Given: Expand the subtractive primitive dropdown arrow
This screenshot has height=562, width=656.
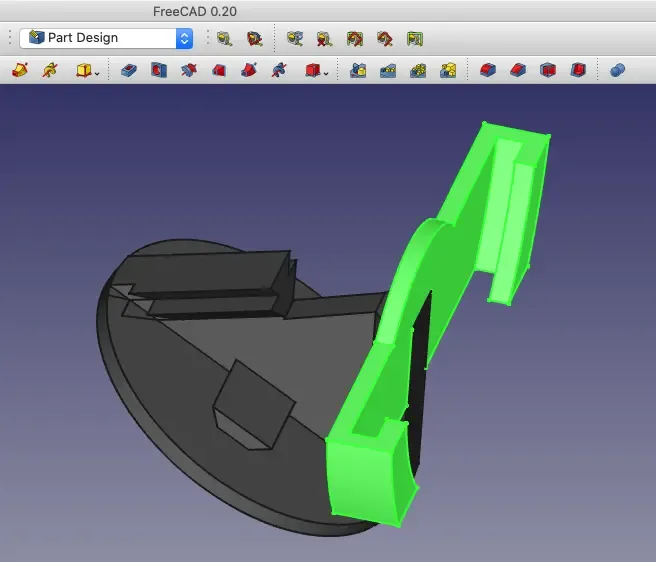Looking at the screenshot, I should [x=326, y=72].
